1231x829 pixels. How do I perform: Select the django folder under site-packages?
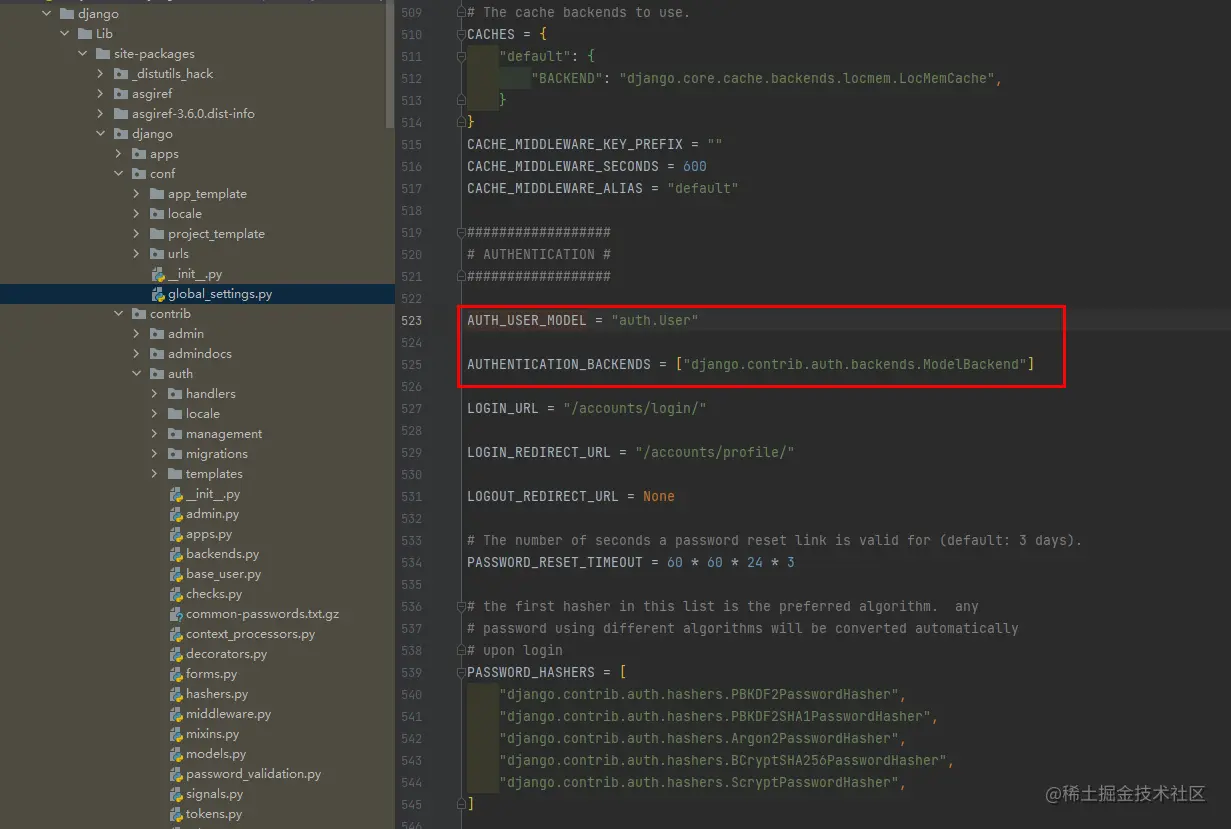pyautogui.click(x=152, y=134)
